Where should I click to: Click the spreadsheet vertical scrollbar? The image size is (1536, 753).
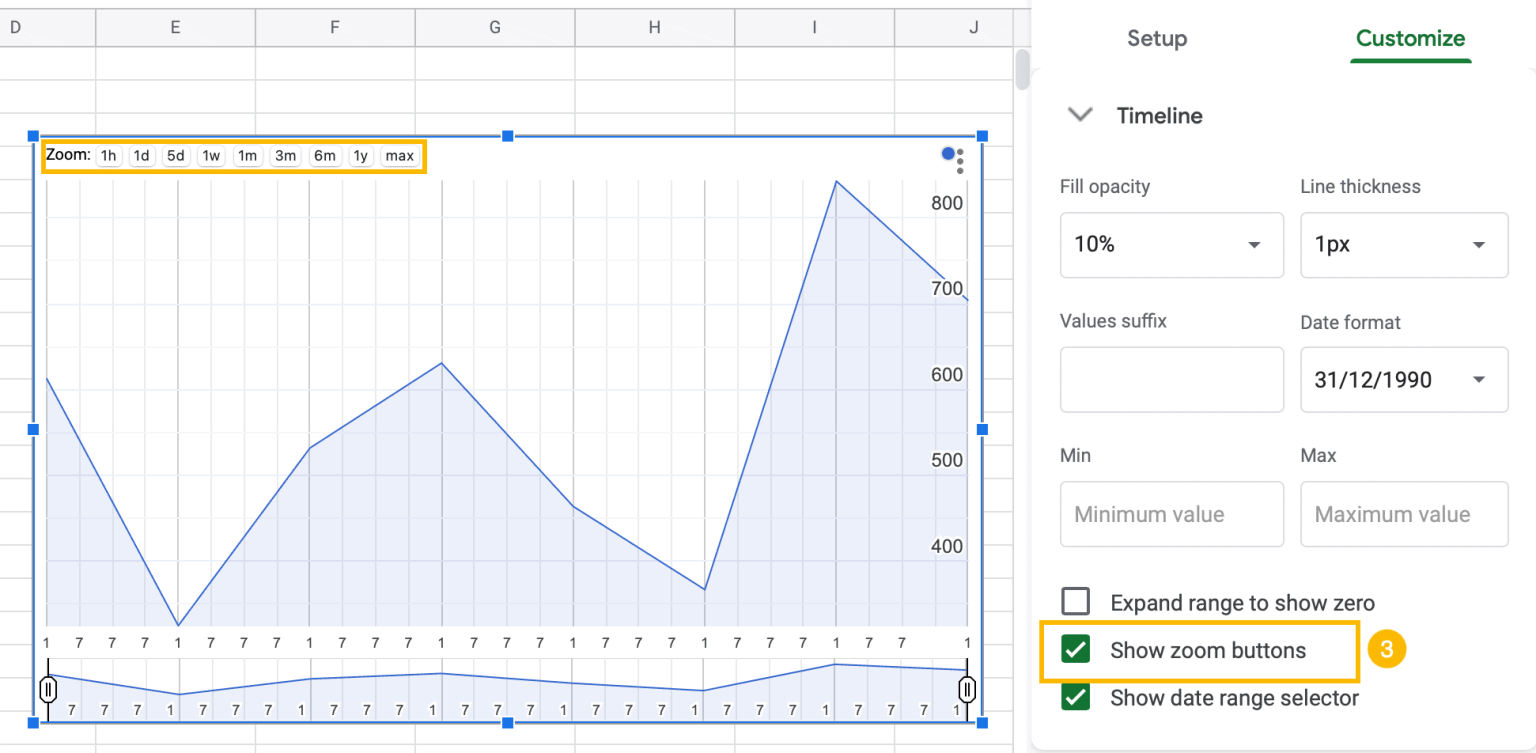click(x=1021, y=70)
